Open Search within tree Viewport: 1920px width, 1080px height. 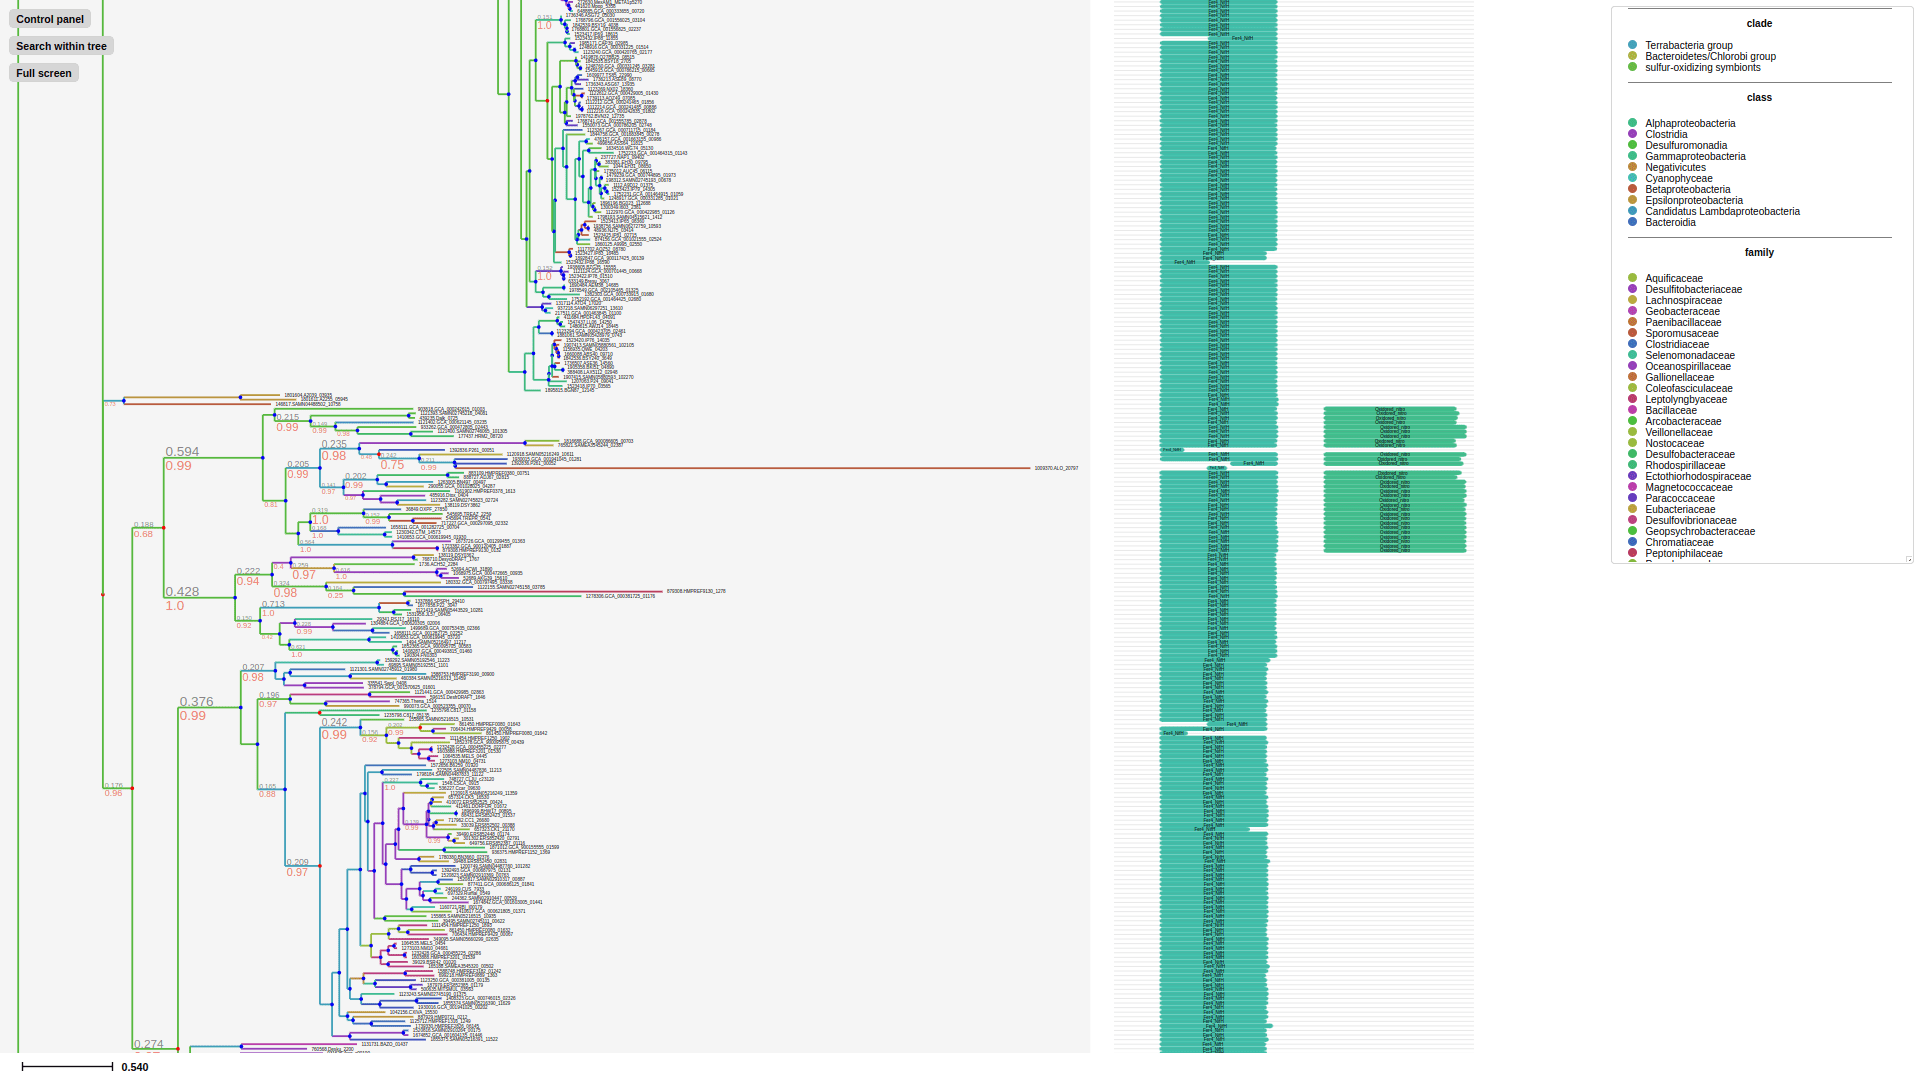[x=61, y=46]
